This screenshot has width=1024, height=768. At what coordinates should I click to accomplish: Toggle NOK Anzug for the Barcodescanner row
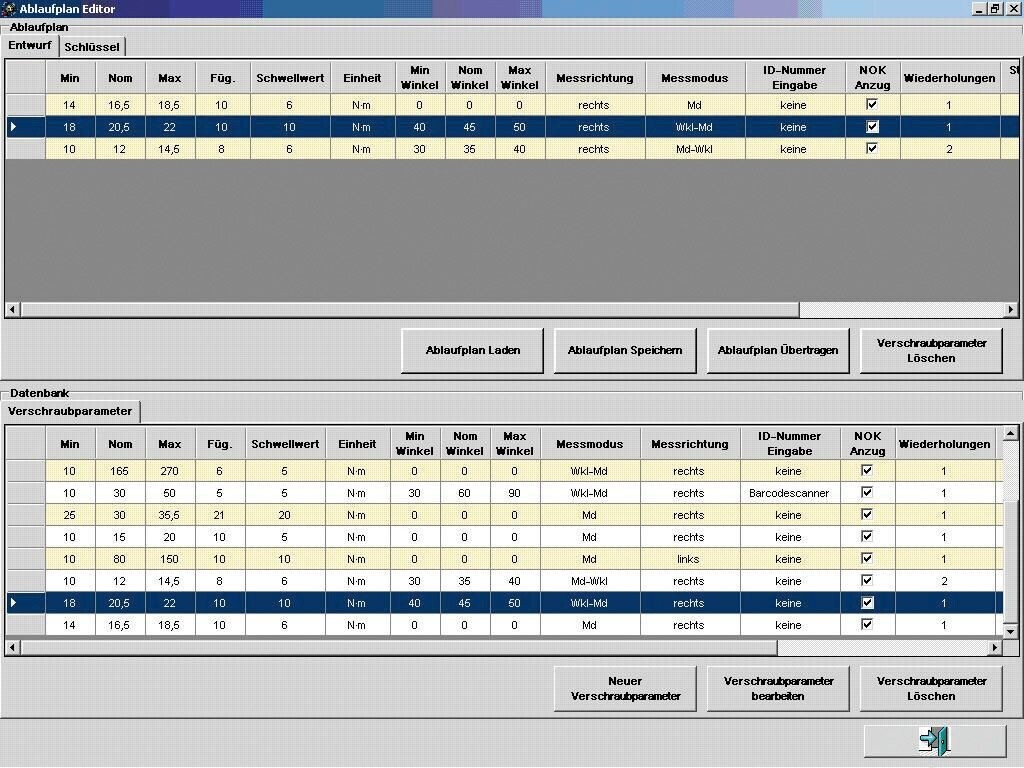click(x=867, y=493)
